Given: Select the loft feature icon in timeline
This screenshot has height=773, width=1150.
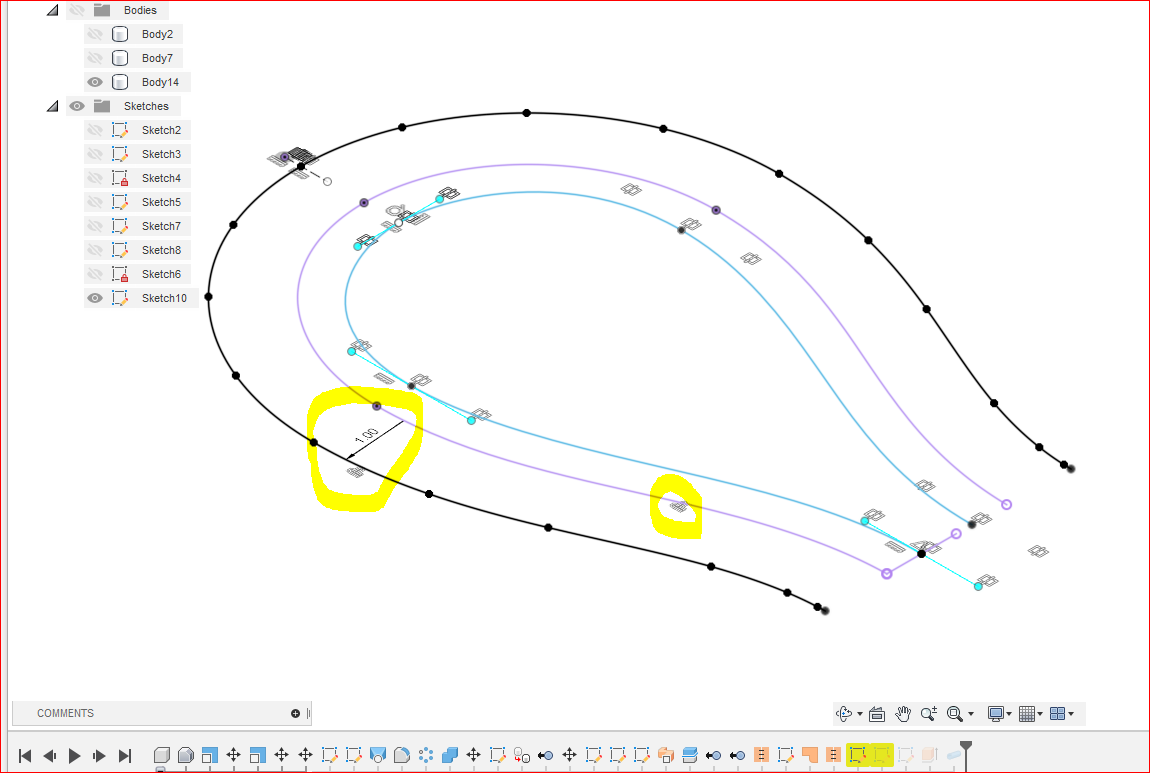Looking at the screenshot, I should (x=378, y=755).
